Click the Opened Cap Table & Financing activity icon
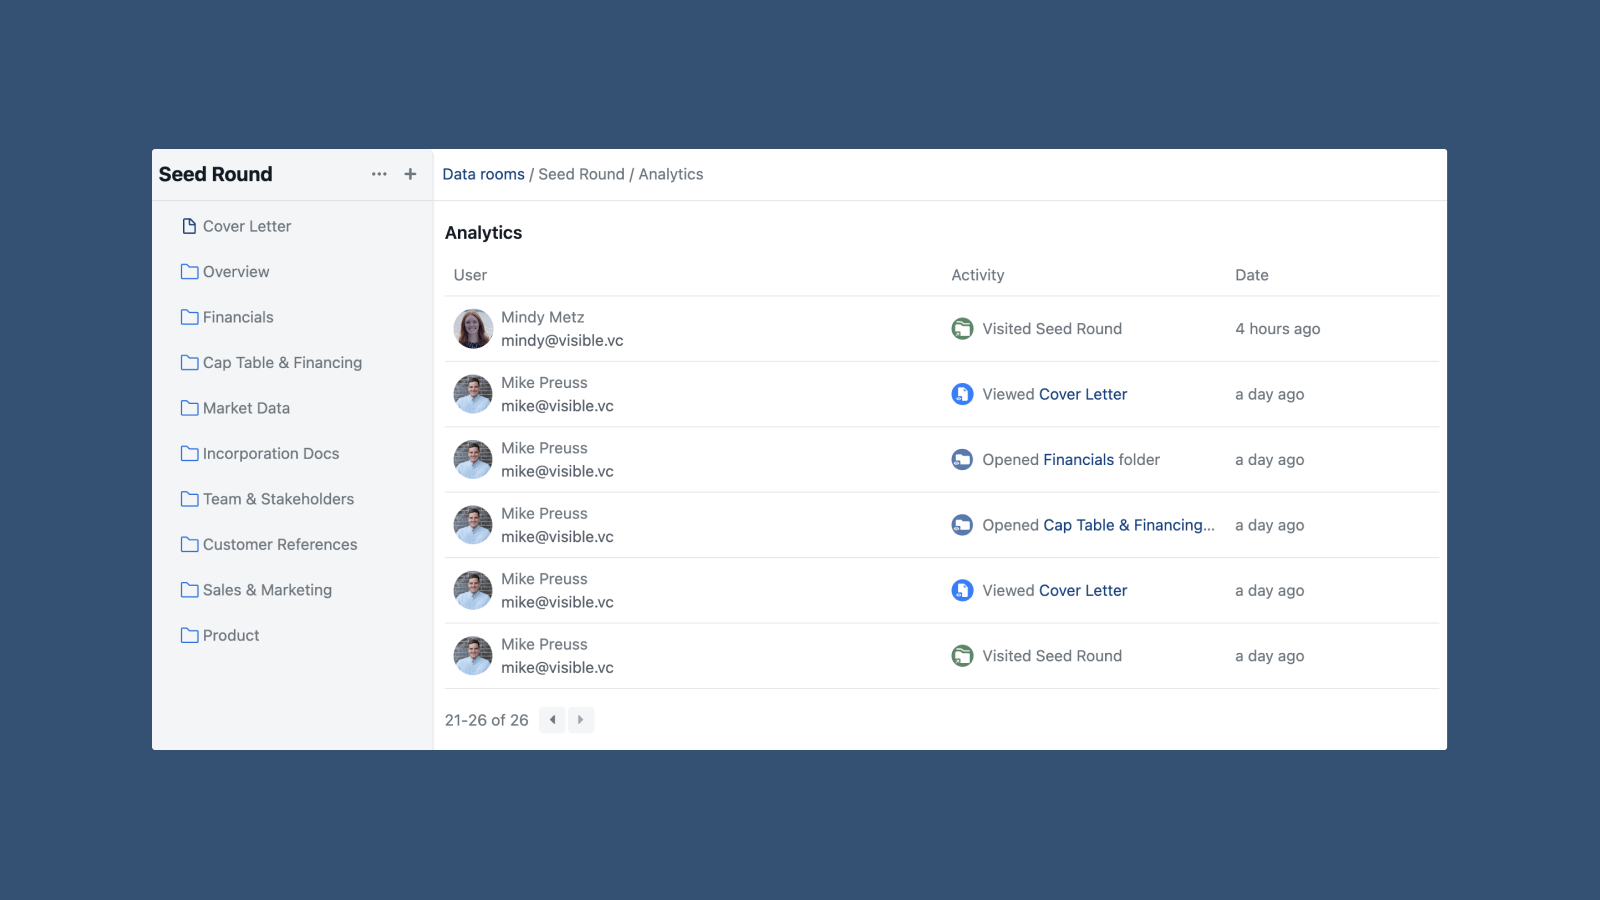The image size is (1600, 900). click(962, 525)
